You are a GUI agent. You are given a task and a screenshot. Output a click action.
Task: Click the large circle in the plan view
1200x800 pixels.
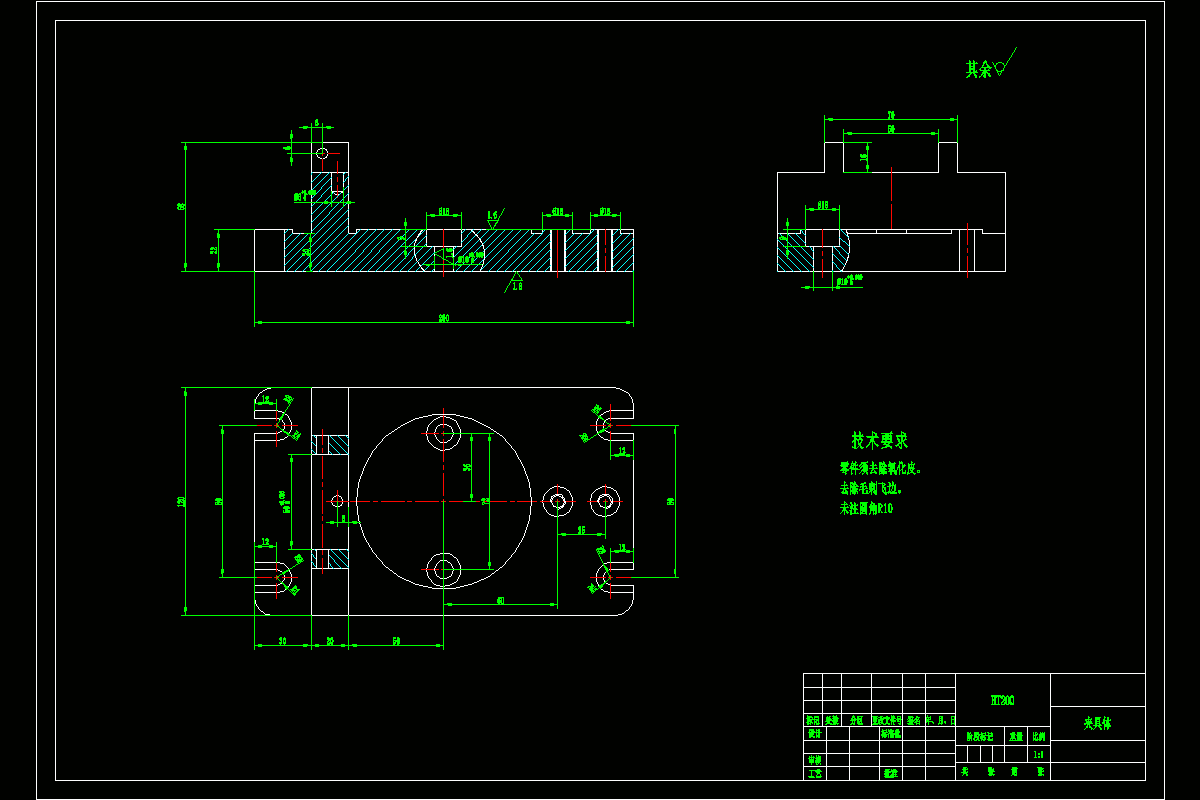[x=444, y=502]
